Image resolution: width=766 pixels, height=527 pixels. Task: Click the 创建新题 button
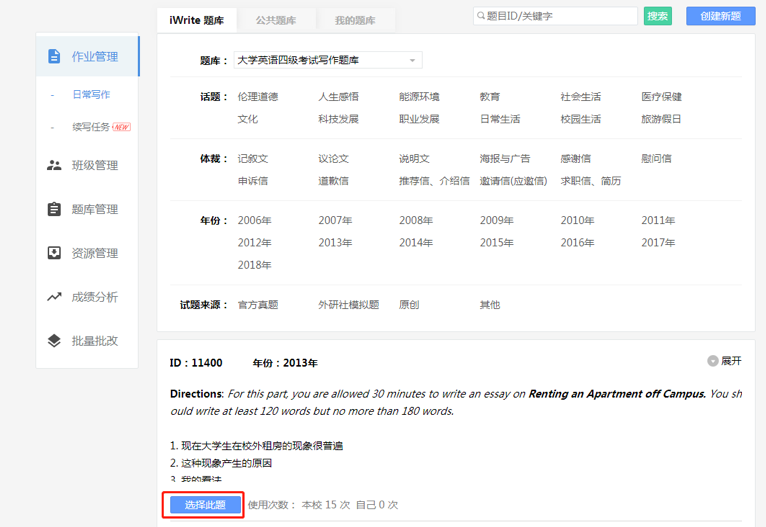coord(720,16)
